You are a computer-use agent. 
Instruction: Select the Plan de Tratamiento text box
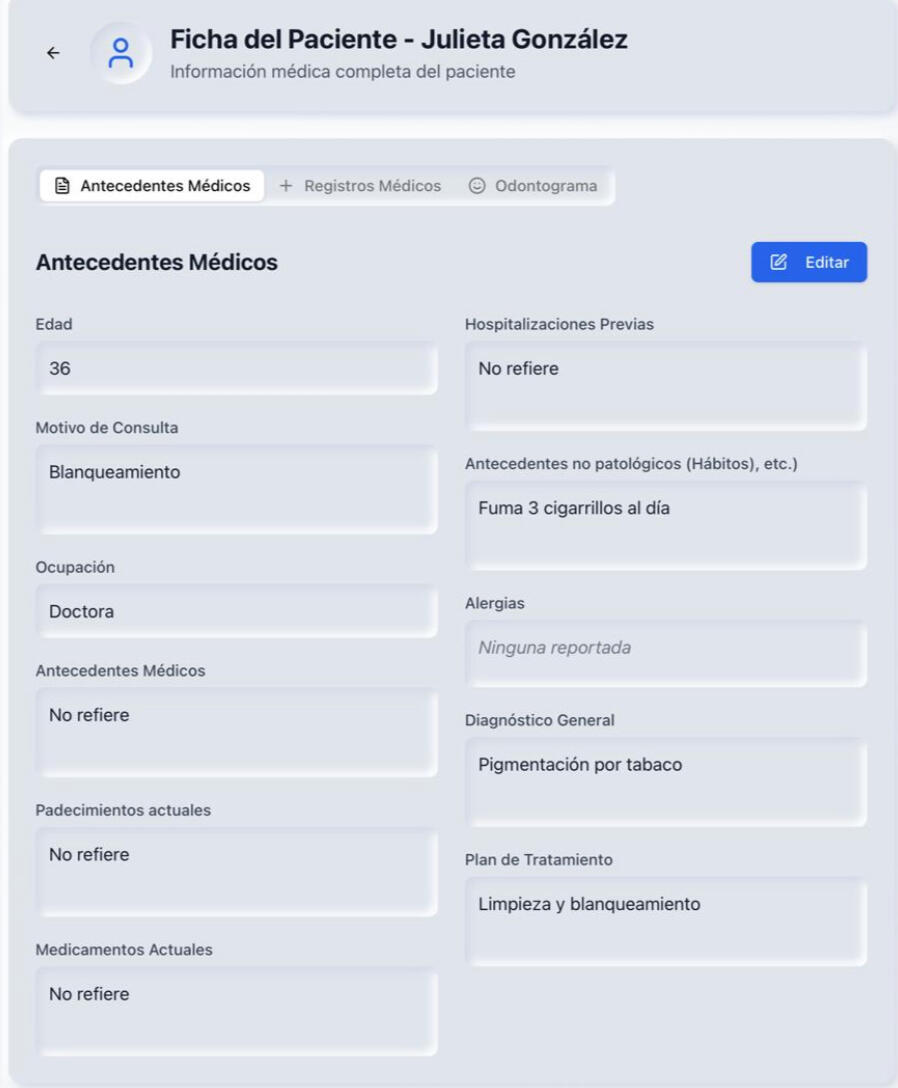point(666,921)
